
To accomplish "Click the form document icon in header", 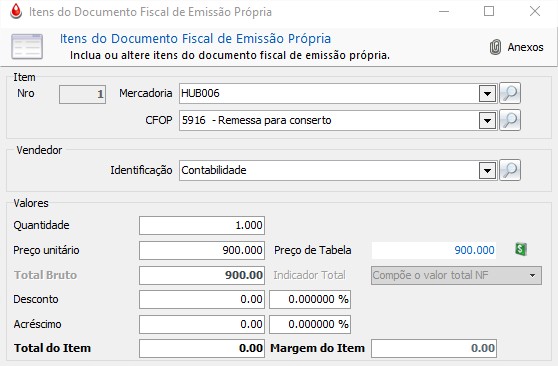I will pyautogui.click(x=27, y=47).
